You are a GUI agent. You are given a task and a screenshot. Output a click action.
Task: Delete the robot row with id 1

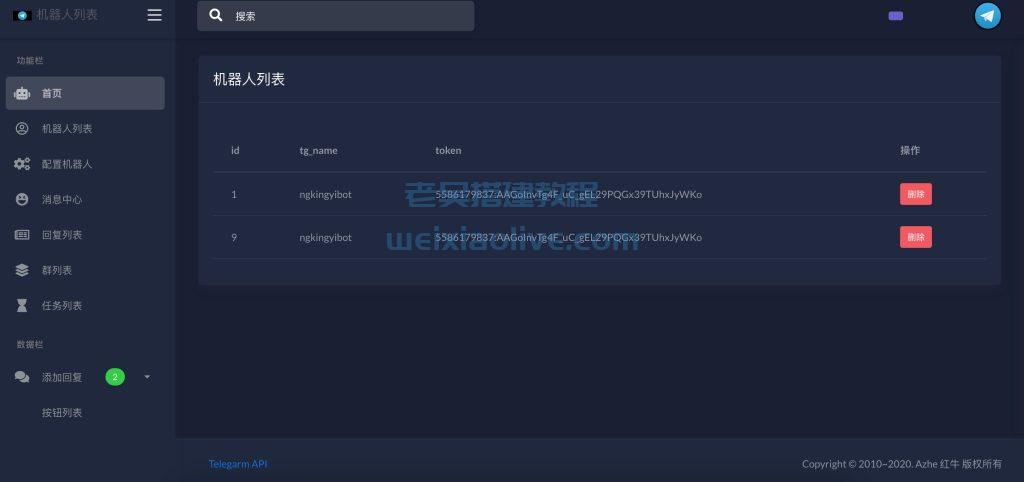click(915, 194)
